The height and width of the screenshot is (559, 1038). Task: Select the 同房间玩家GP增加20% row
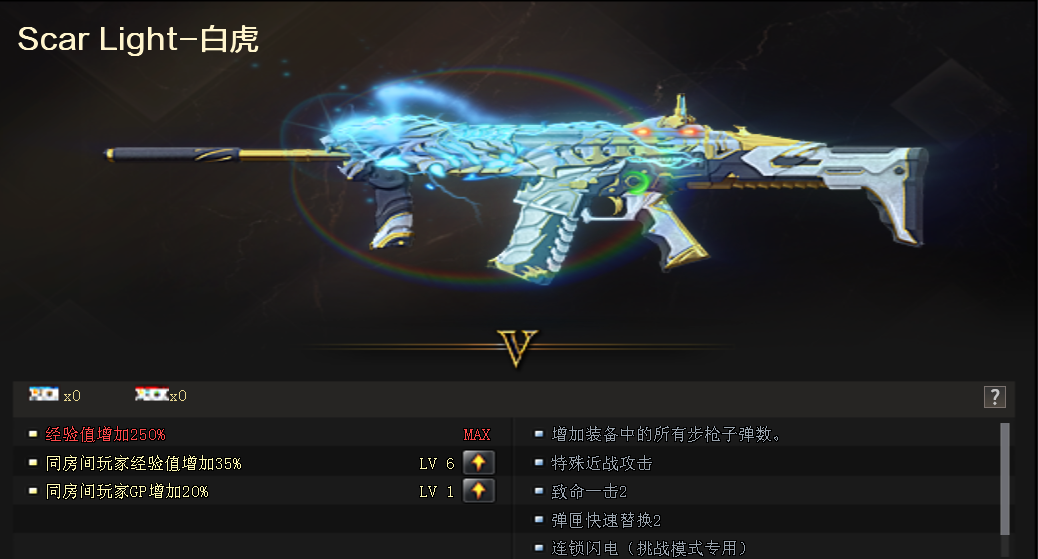(263, 491)
